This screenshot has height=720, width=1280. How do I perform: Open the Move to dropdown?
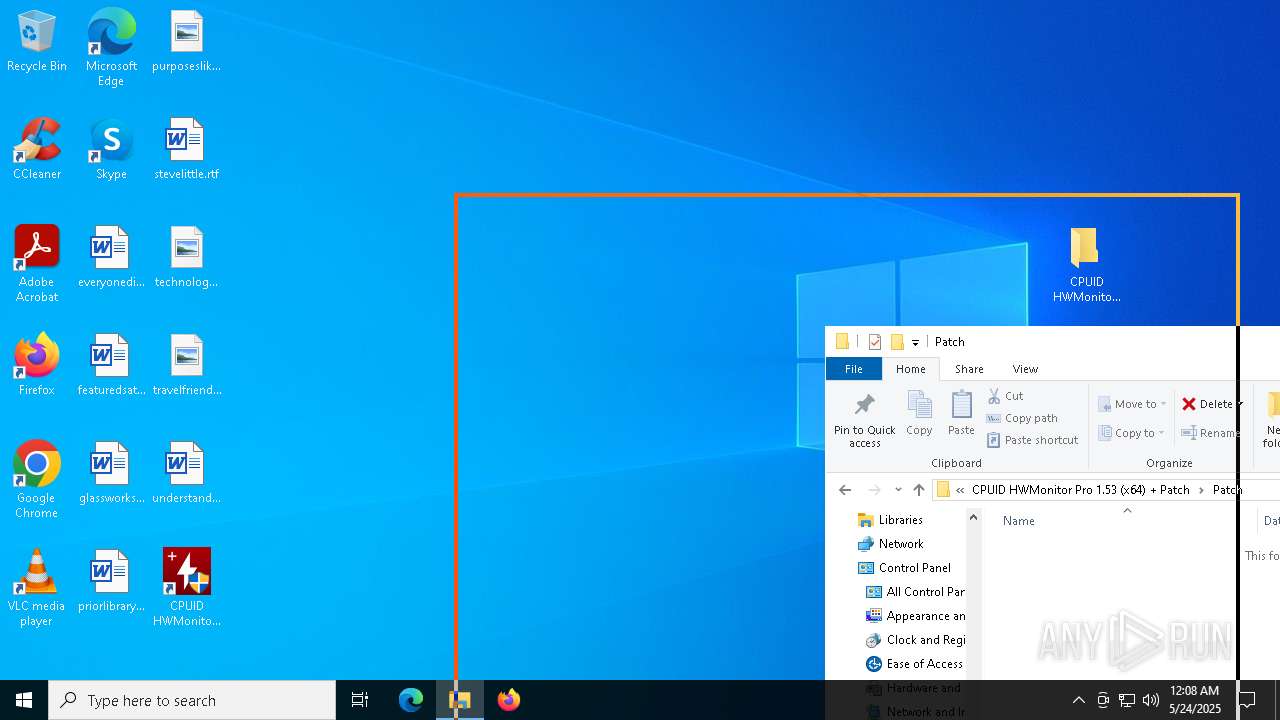tap(1132, 404)
